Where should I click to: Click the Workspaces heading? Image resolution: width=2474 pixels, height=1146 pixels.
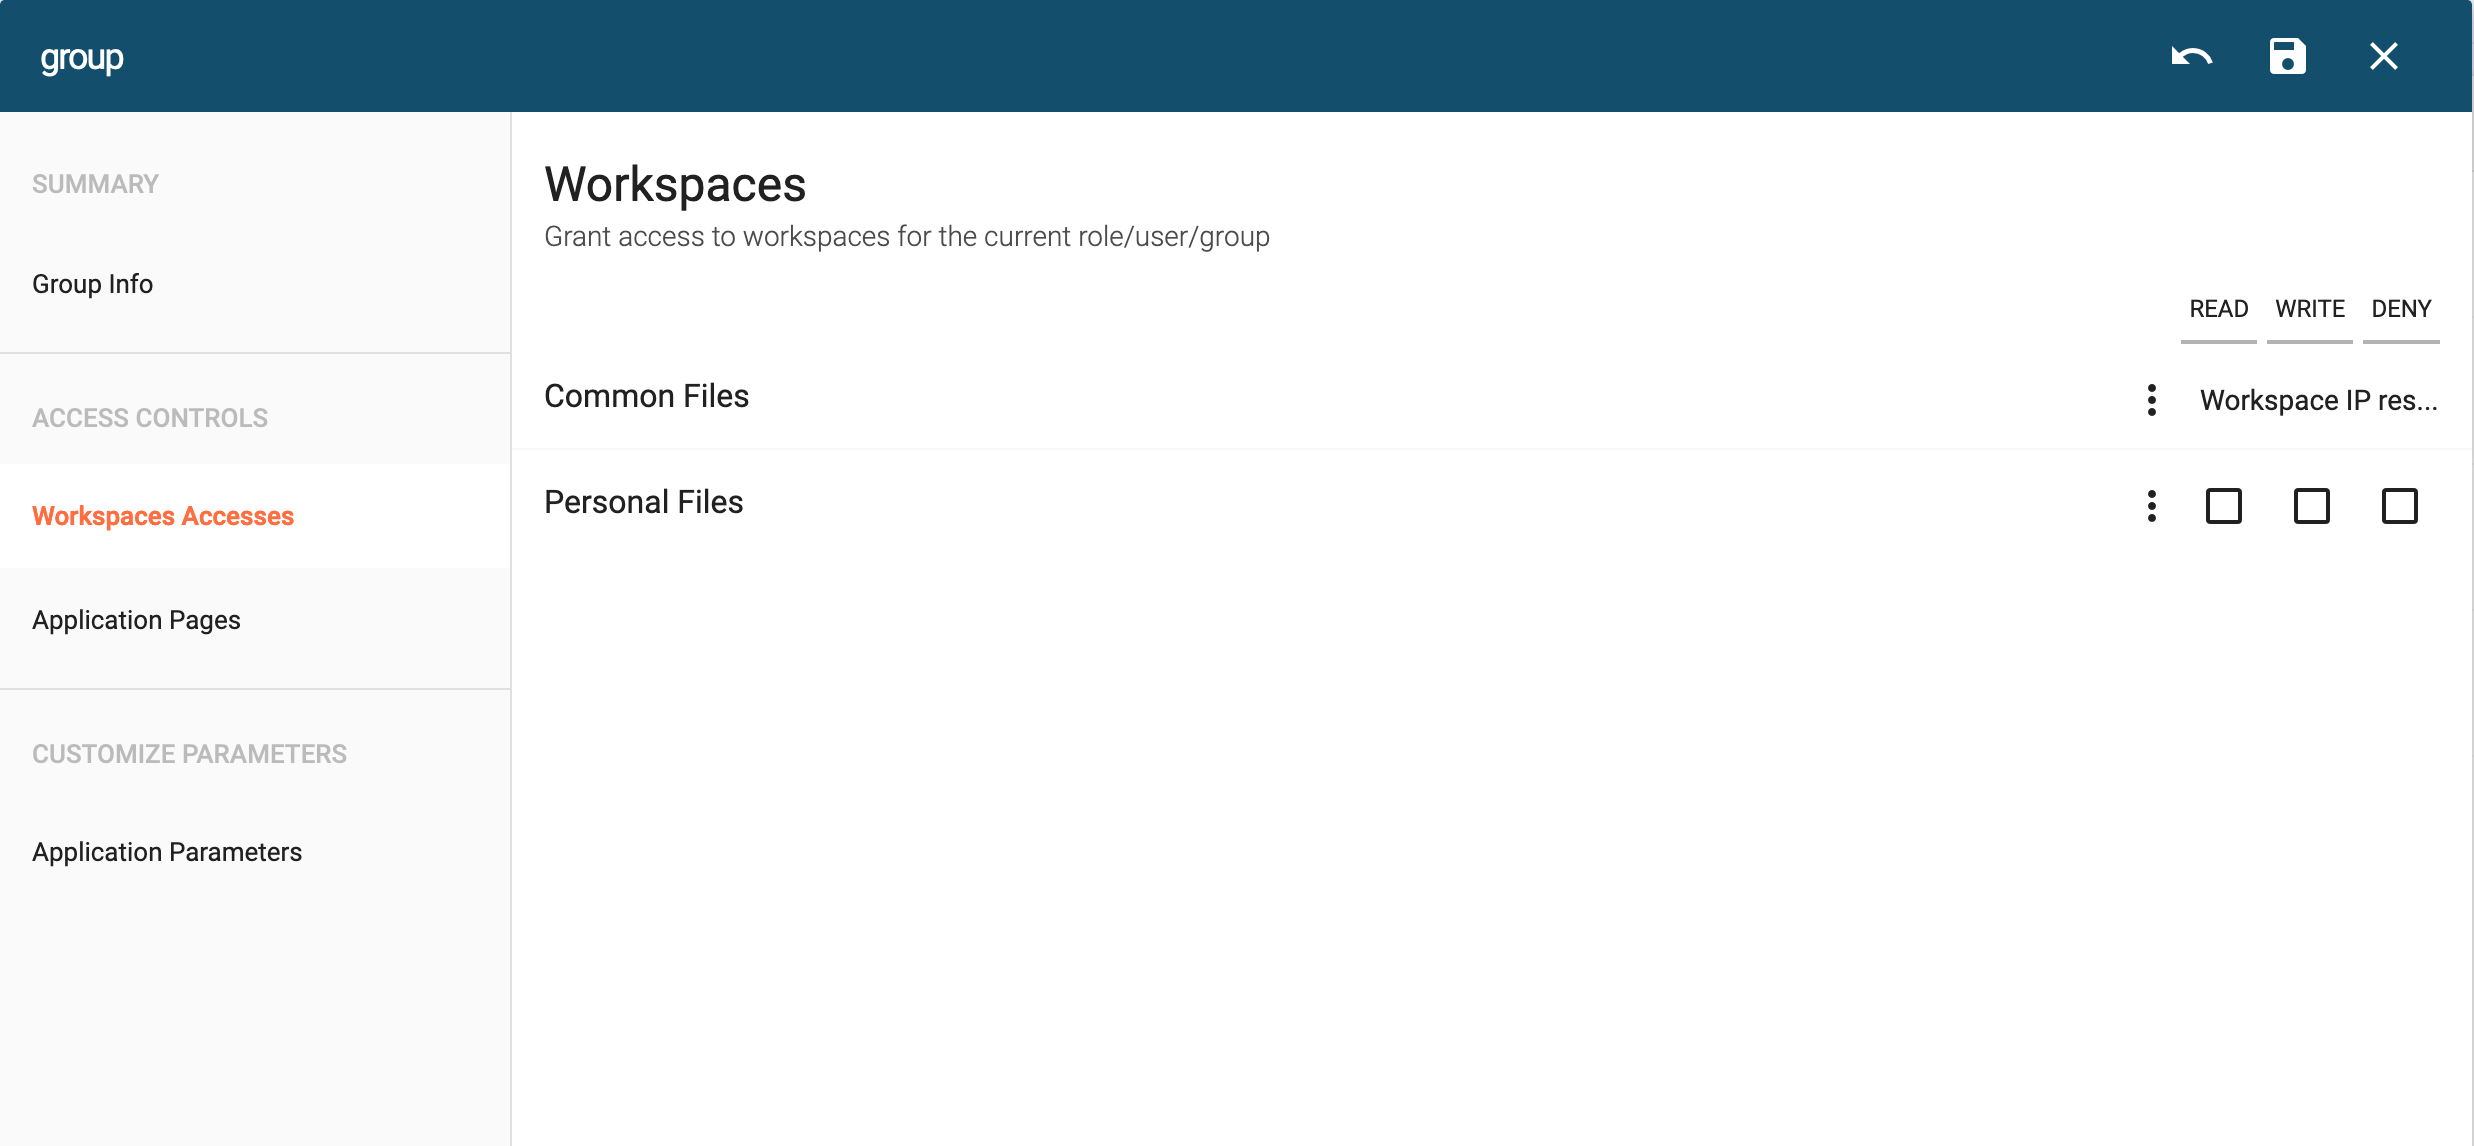point(675,185)
